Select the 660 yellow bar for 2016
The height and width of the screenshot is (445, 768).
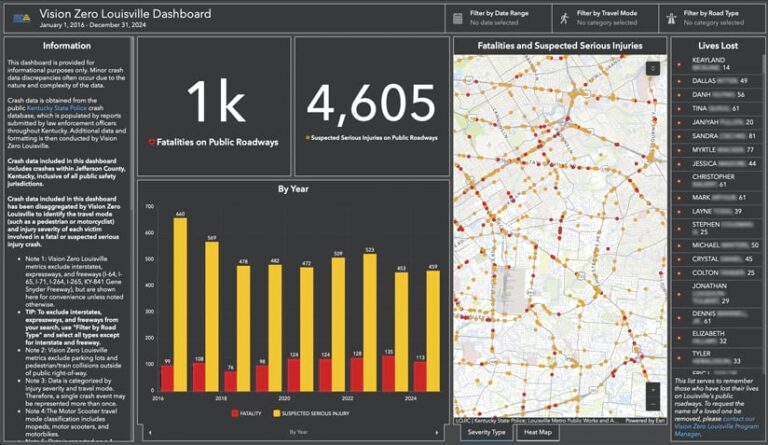pyautogui.click(x=180, y=304)
